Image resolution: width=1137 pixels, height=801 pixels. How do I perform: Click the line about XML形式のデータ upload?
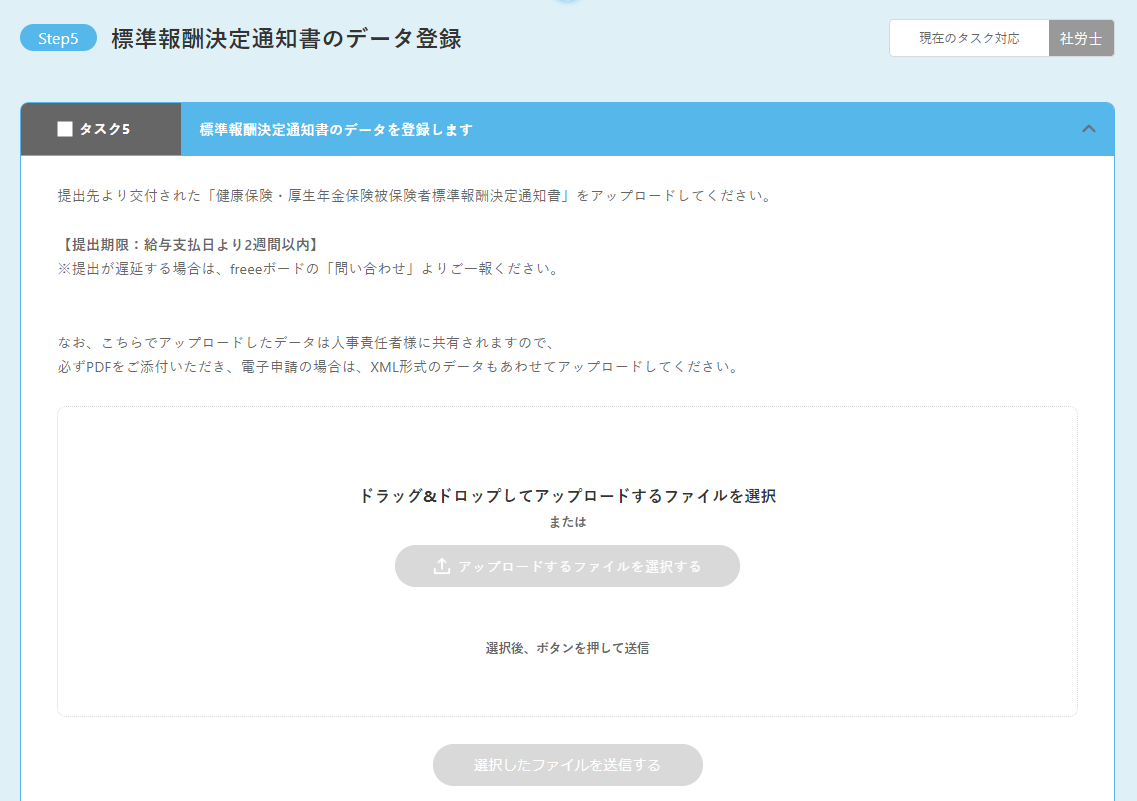(400, 367)
